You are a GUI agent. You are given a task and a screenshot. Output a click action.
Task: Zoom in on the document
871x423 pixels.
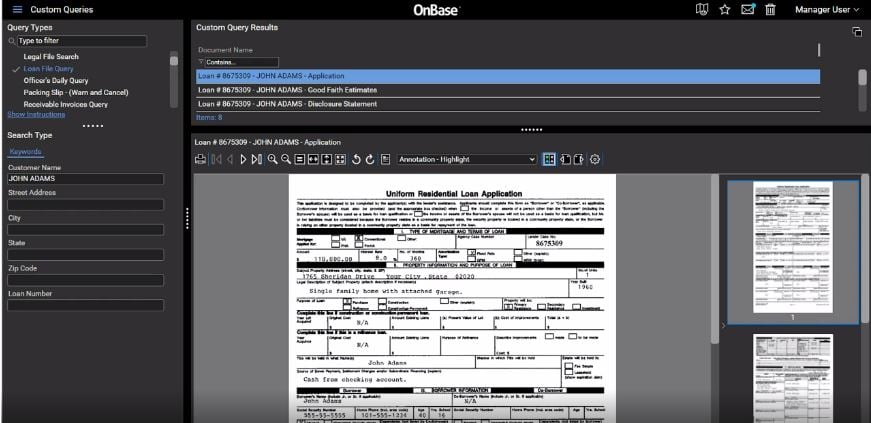272,160
